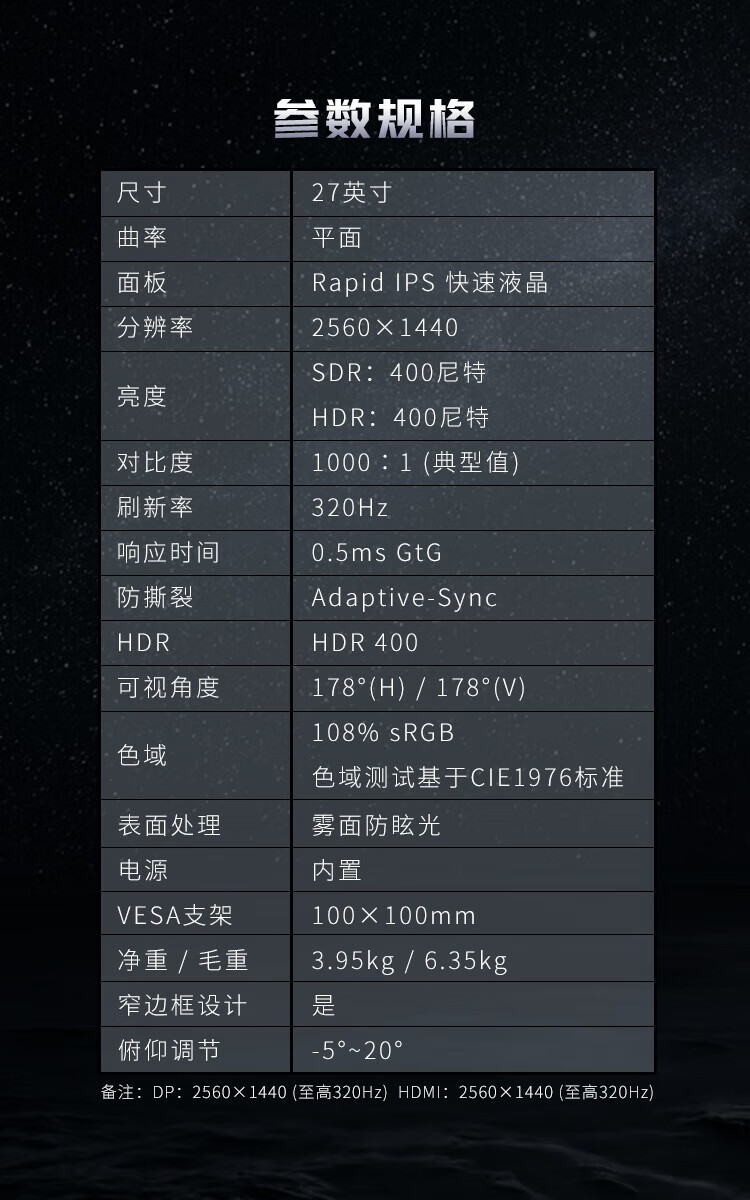Click the 对比度 row label
Viewport: 750px width, 1200px height.
click(154, 463)
